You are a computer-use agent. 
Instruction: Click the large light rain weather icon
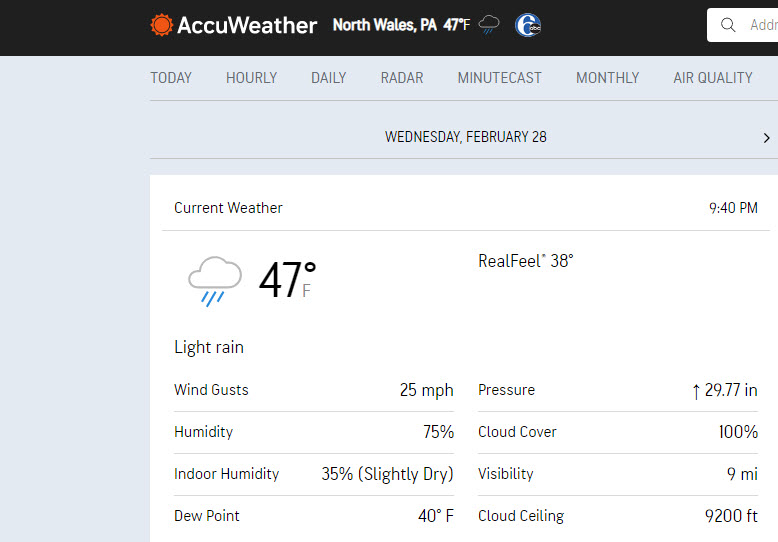coord(214,281)
